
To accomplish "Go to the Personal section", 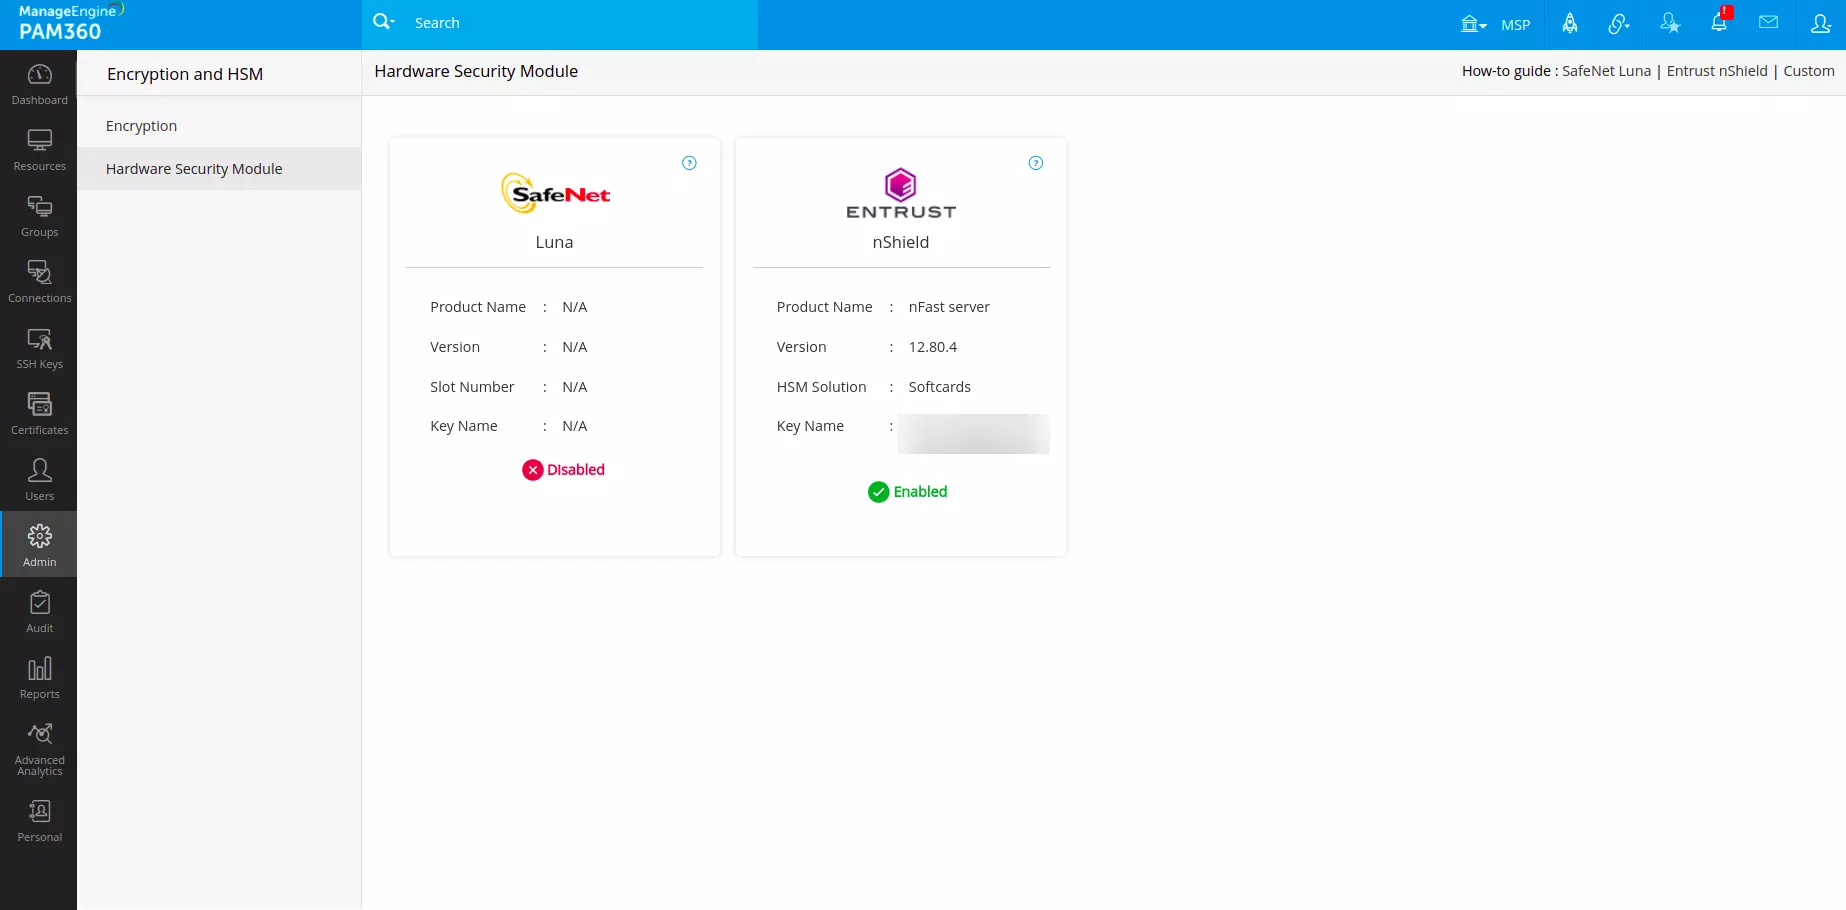I will click(x=39, y=821).
